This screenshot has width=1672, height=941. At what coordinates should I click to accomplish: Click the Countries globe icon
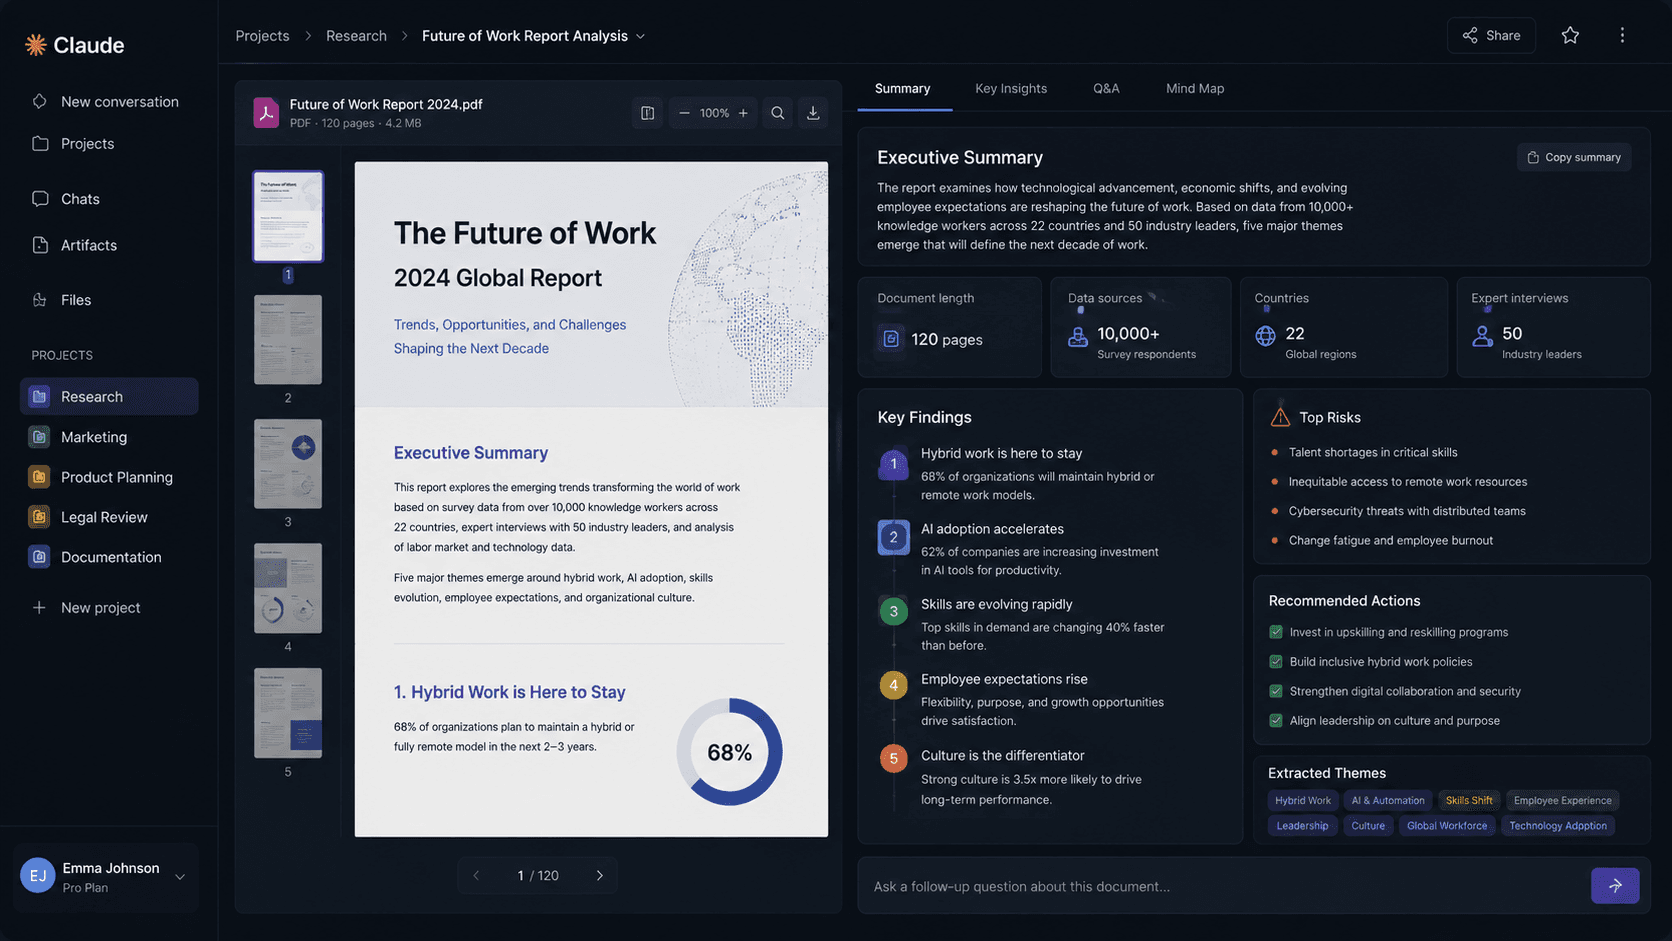(1265, 336)
